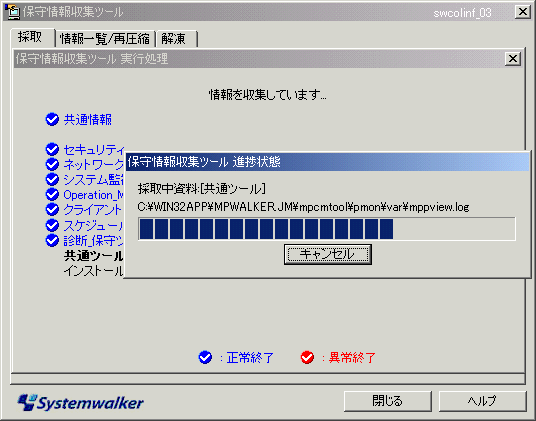Click the 進捗状態 dialog title bar
The image size is (536, 421).
(327, 161)
